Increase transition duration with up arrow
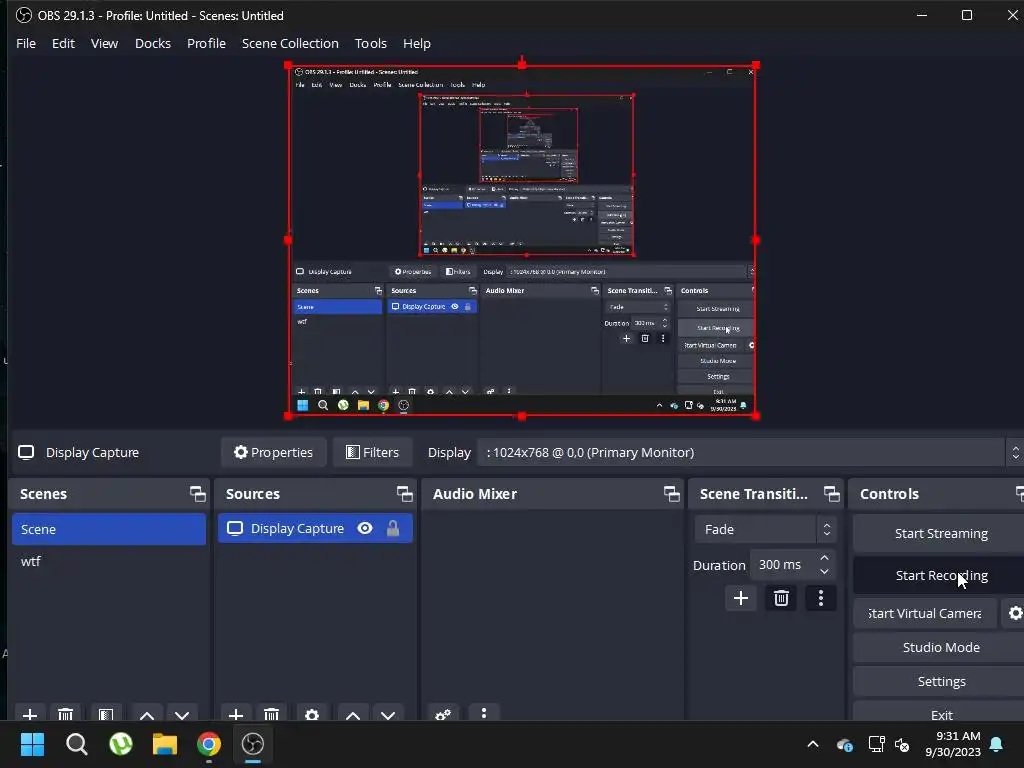Image resolution: width=1024 pixels, height=768 pixels. point(824,558)
